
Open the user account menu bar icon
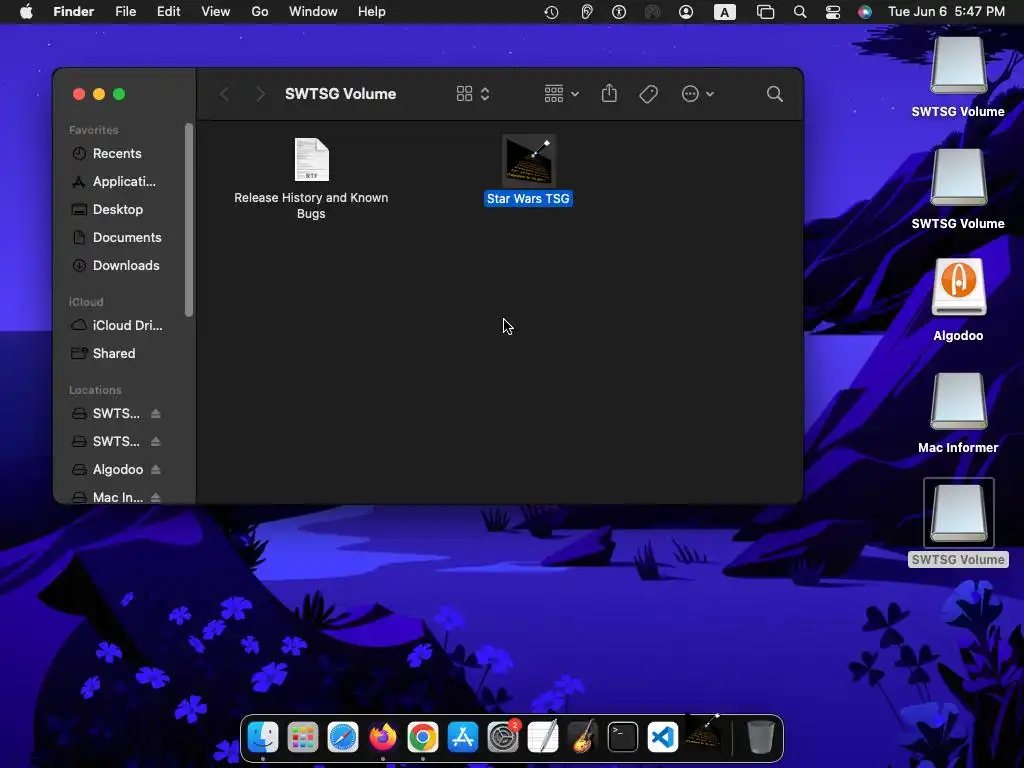[686, 12]
